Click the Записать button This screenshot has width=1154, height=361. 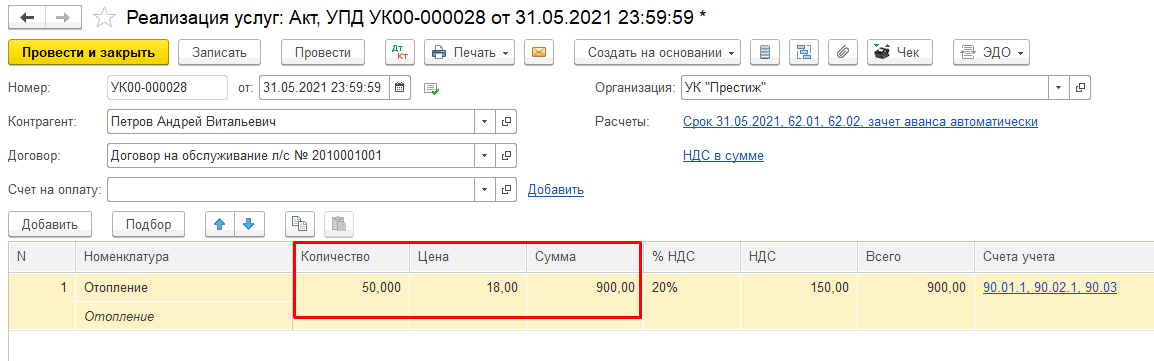(219, 52)
